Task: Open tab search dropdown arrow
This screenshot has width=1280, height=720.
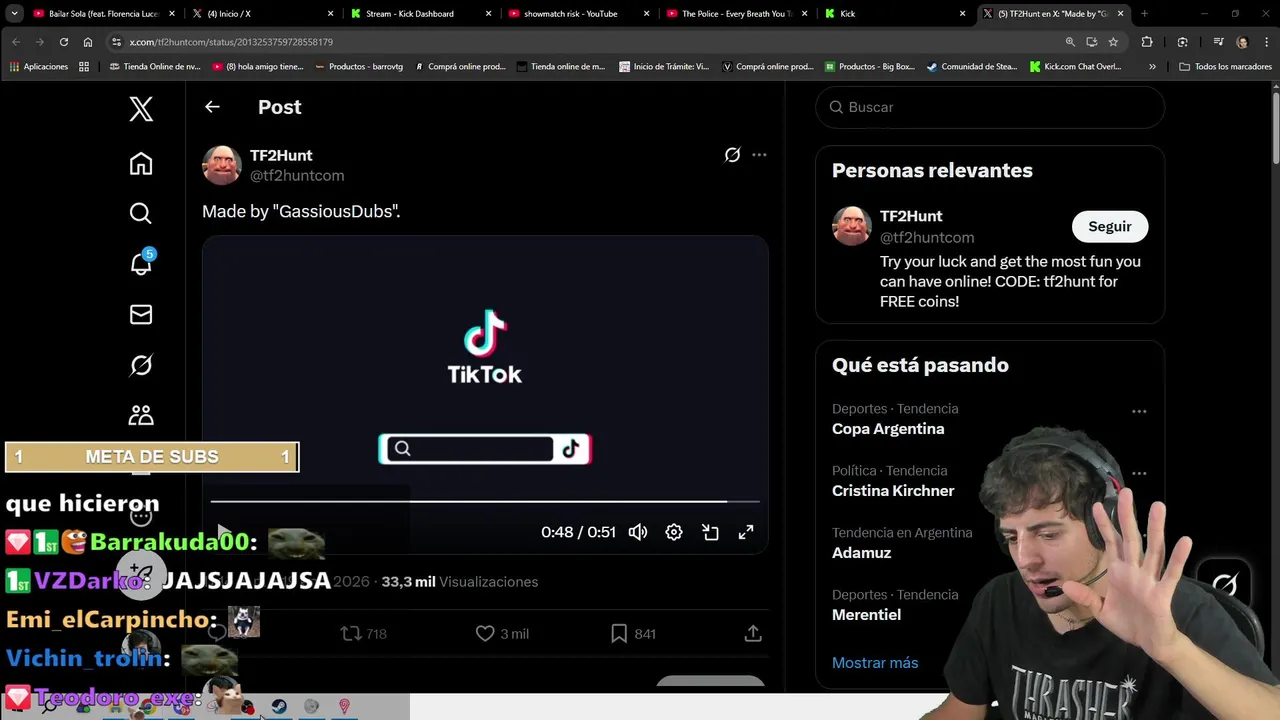Action: [14, 14]
